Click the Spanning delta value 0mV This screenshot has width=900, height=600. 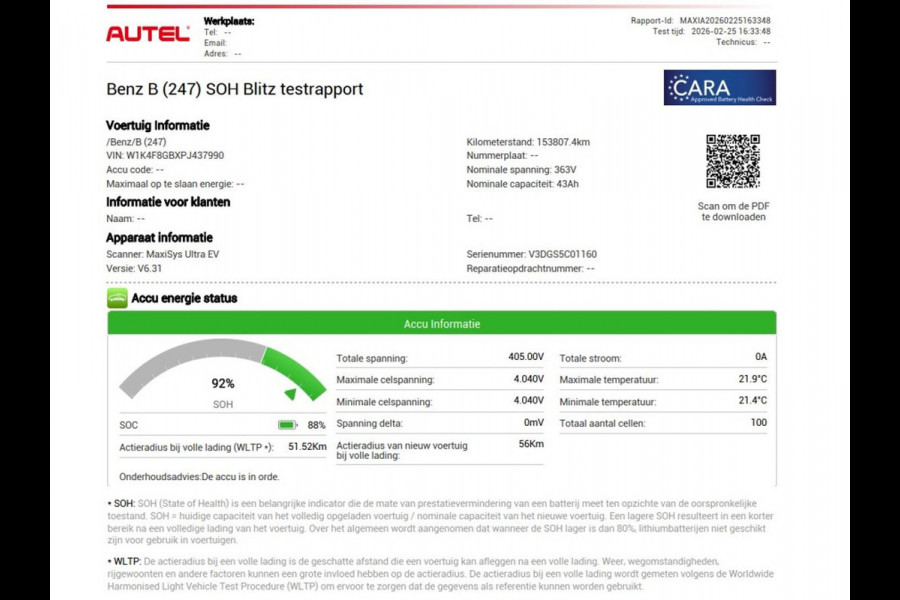point(533,423)
